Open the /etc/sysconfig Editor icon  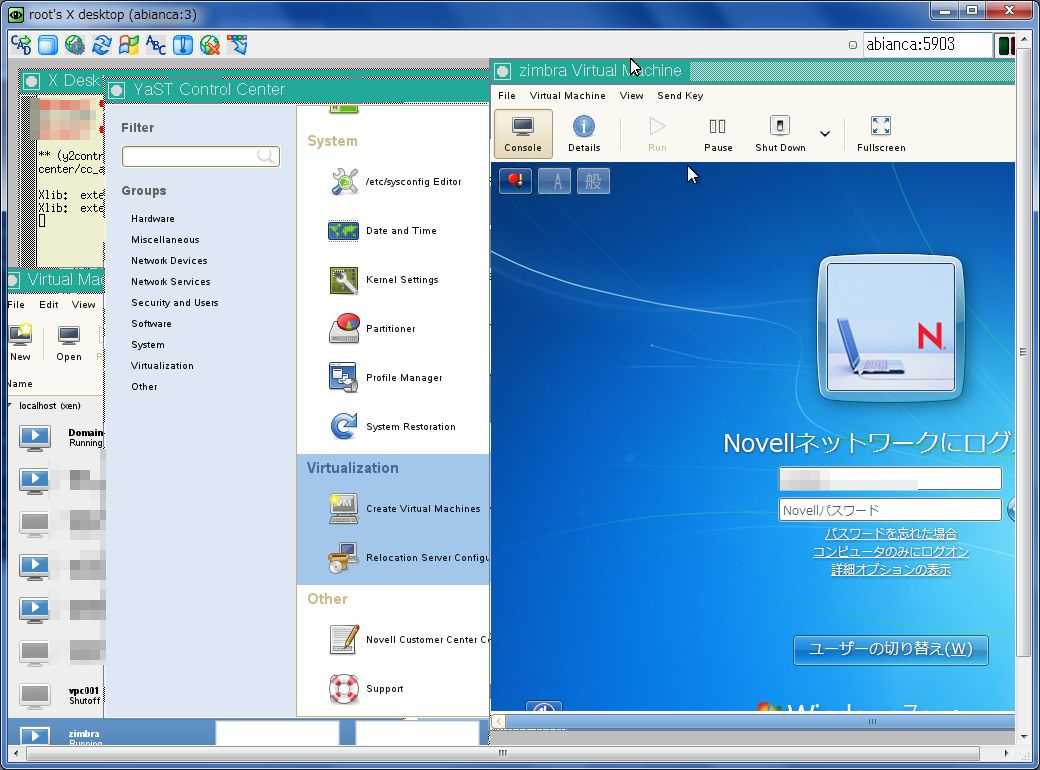coord(344,181)
